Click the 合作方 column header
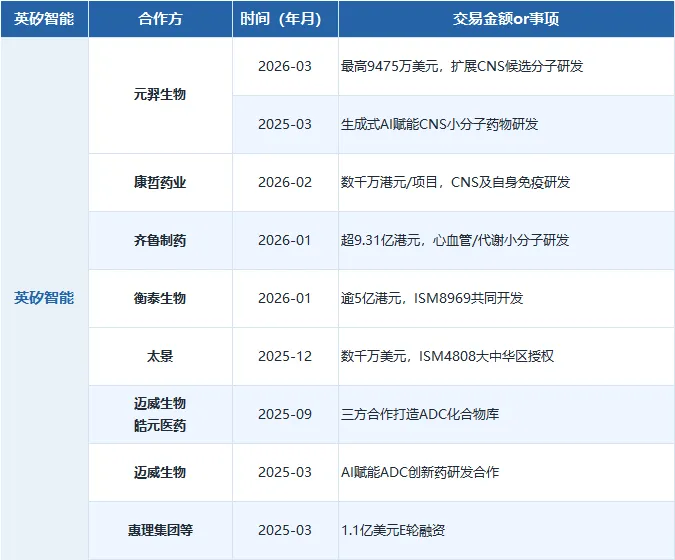 (160, 19)
